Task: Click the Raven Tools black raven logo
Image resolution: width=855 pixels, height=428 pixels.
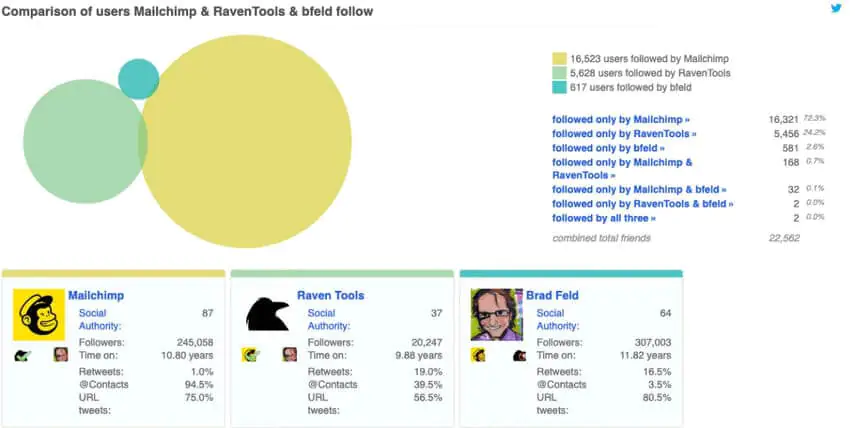Action: click(267, 314)
